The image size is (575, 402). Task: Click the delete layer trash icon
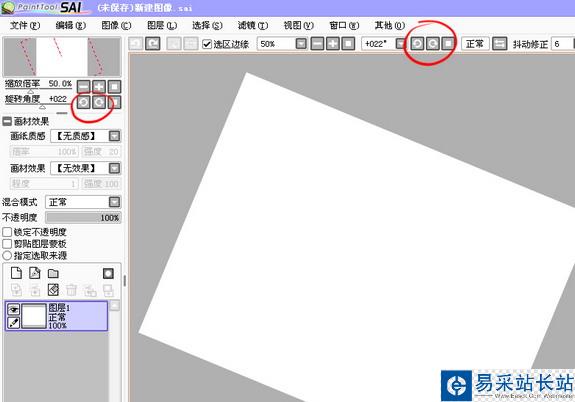pos(72,290)
